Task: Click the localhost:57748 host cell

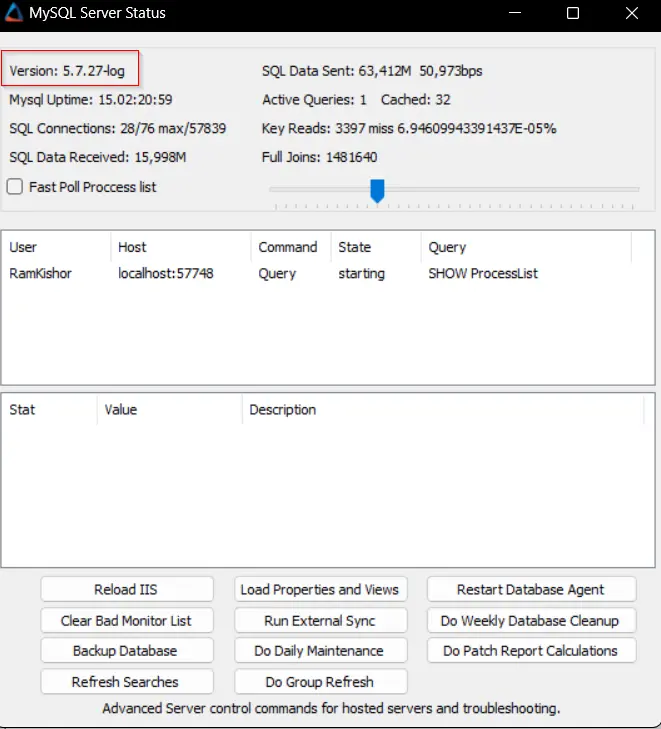Action: [x=165, y=273]
